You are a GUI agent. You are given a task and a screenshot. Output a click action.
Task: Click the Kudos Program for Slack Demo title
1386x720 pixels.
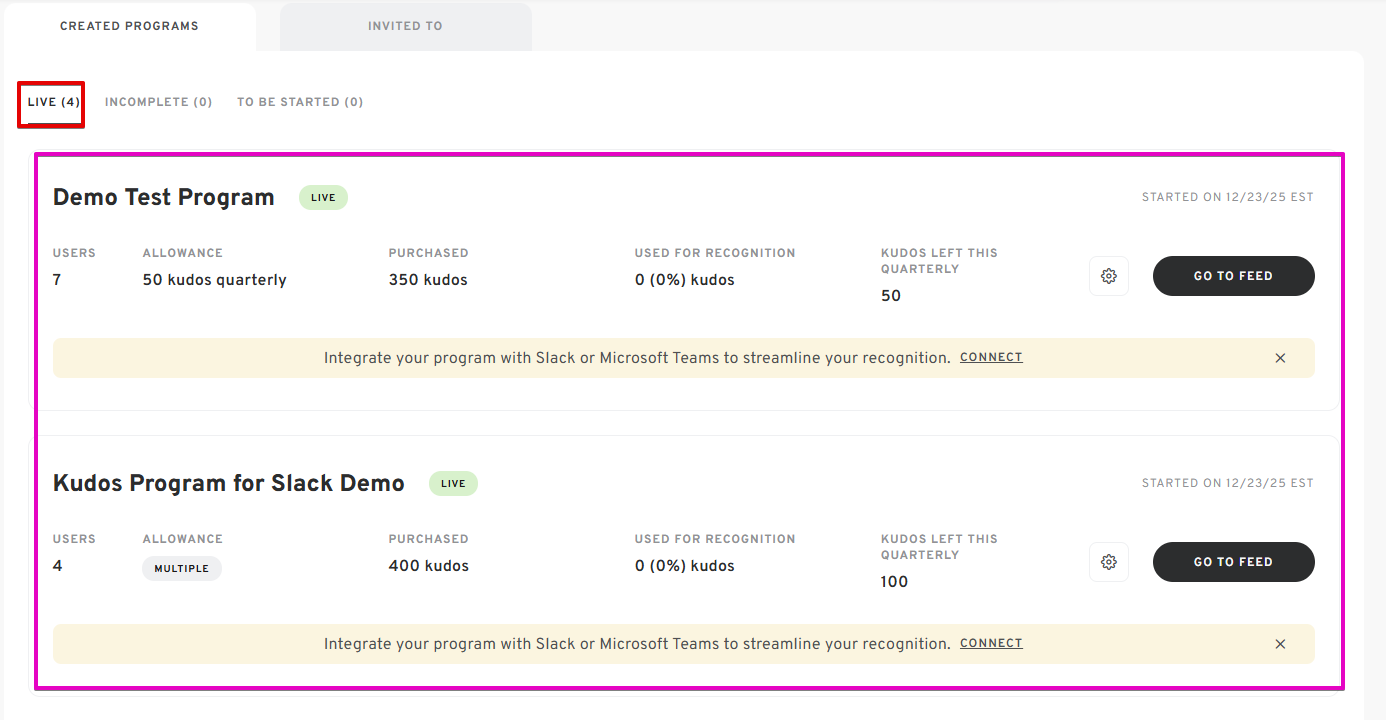[x=228, y=483]
